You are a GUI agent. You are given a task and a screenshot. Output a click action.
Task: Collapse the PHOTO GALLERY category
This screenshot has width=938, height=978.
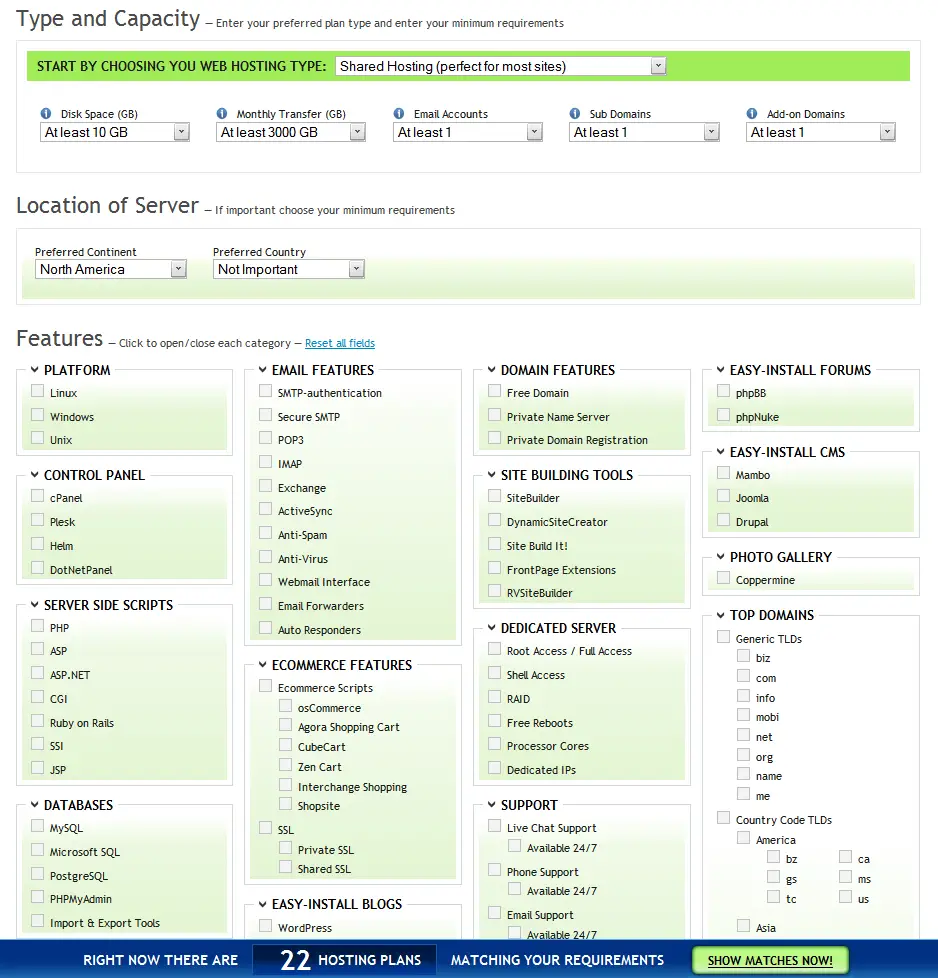720,556
